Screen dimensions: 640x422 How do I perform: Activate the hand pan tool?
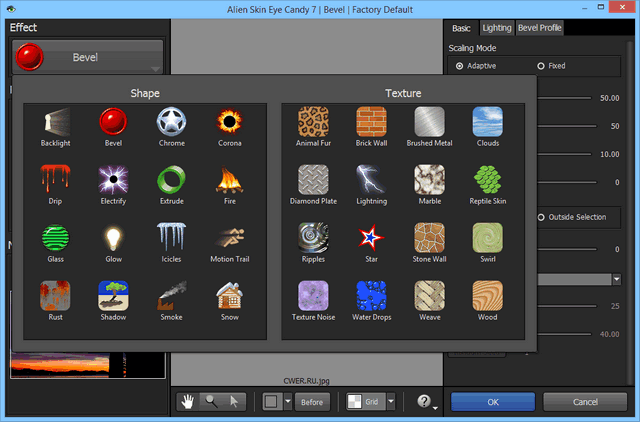pyautogui.click(x=188, y=401)
